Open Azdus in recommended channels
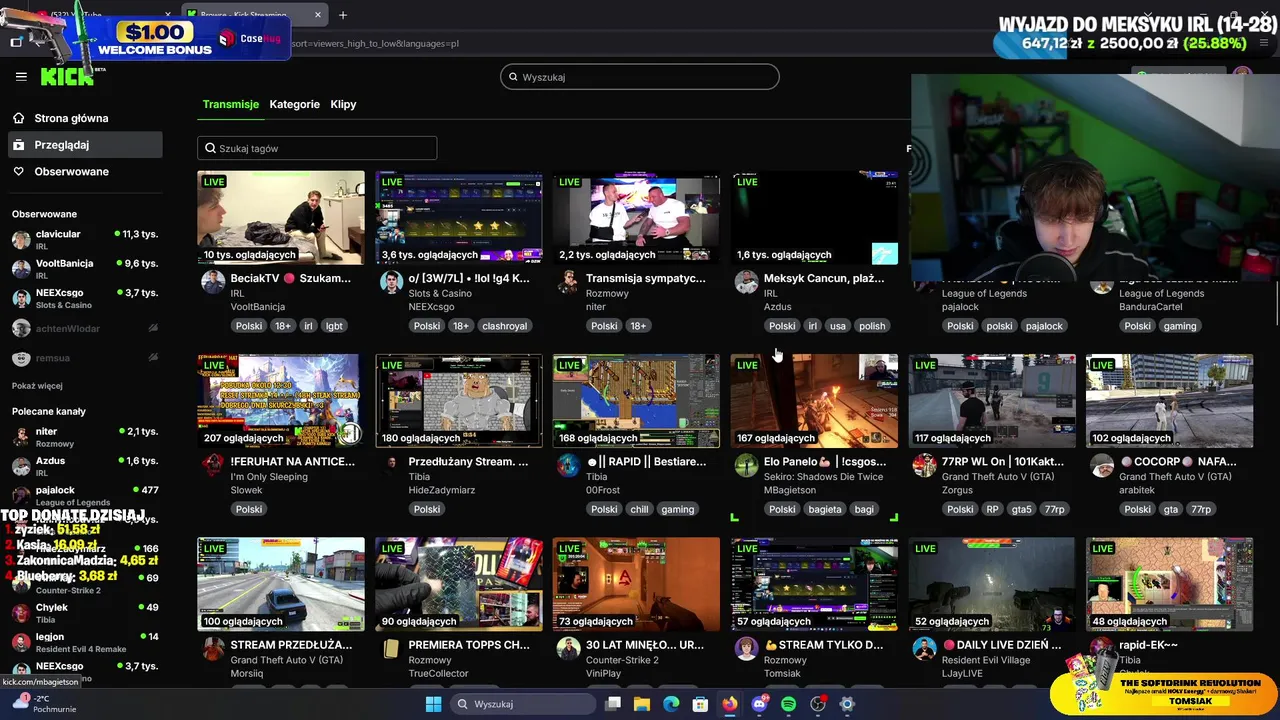The height and width of the screenshot is (720, 1280). click(x=85, y=466)
